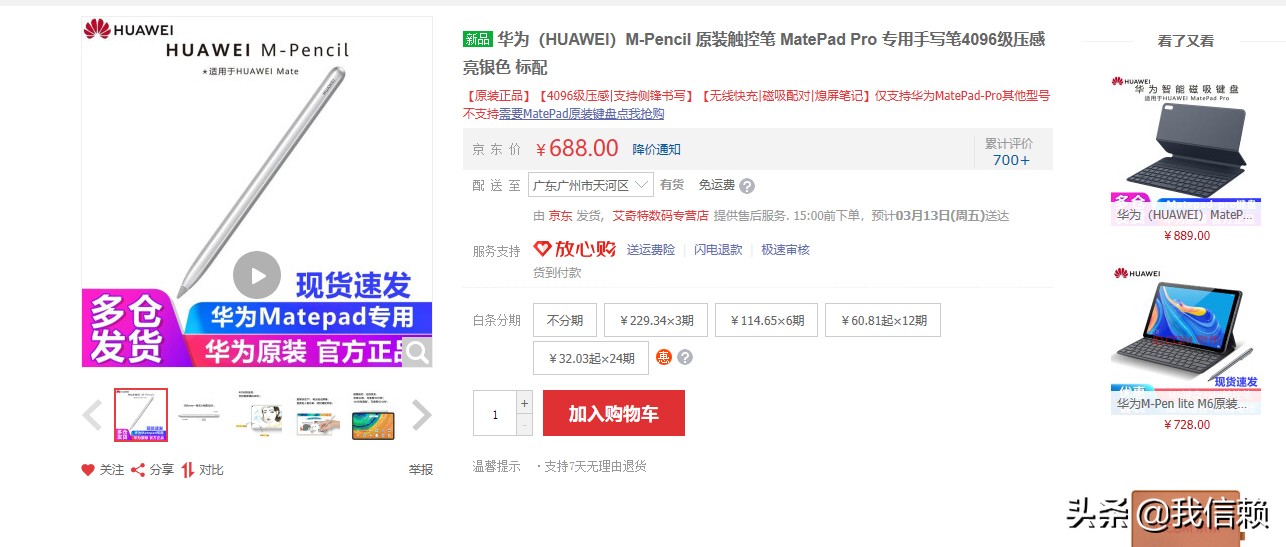Open the 降价通知 price drop notice link
Screen dimensions: 1286x547
coord(656,150)
